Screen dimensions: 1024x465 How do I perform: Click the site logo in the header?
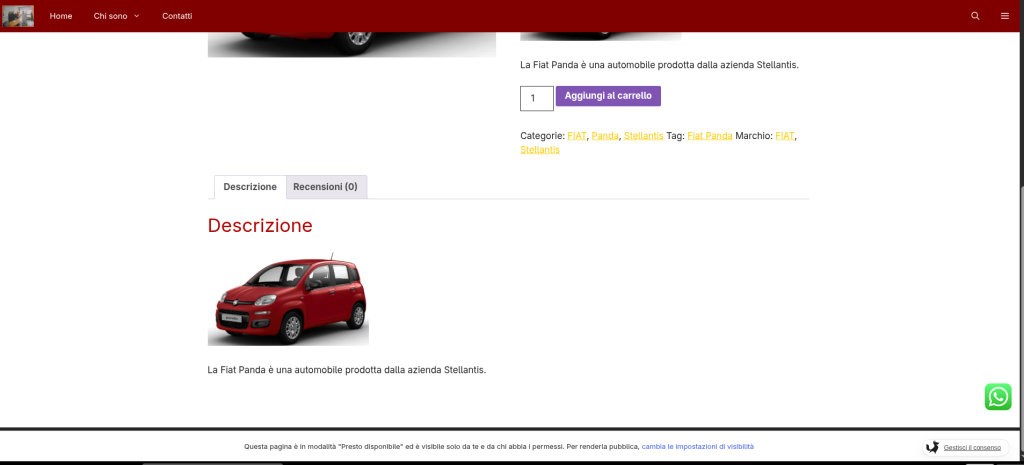(18, 16)
